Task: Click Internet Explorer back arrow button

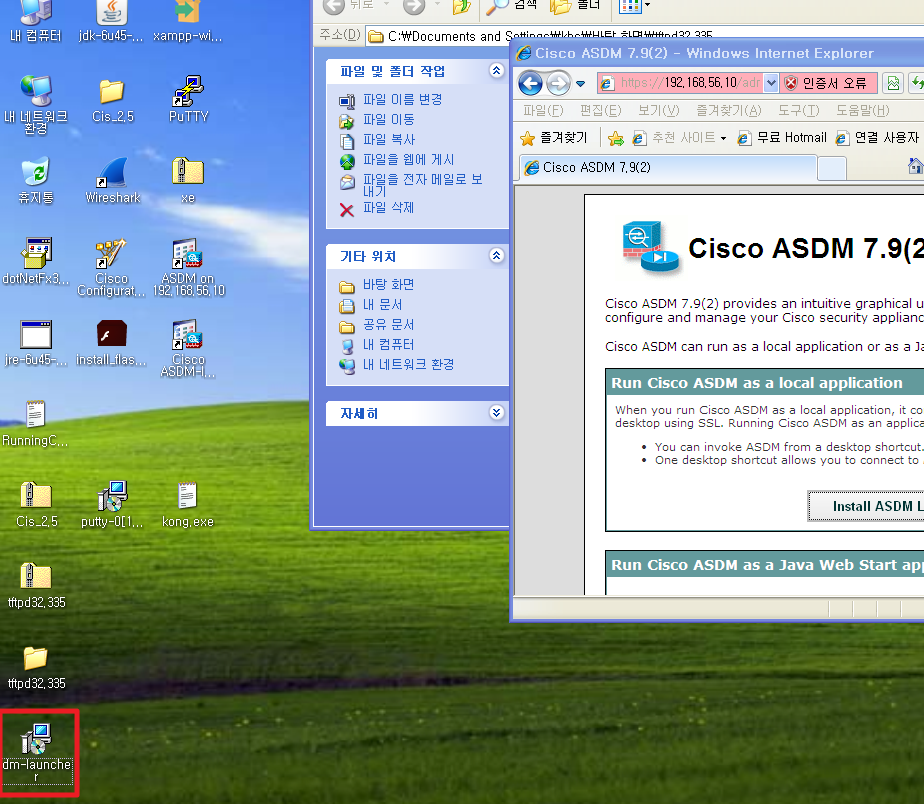Action: coord(530,83)
